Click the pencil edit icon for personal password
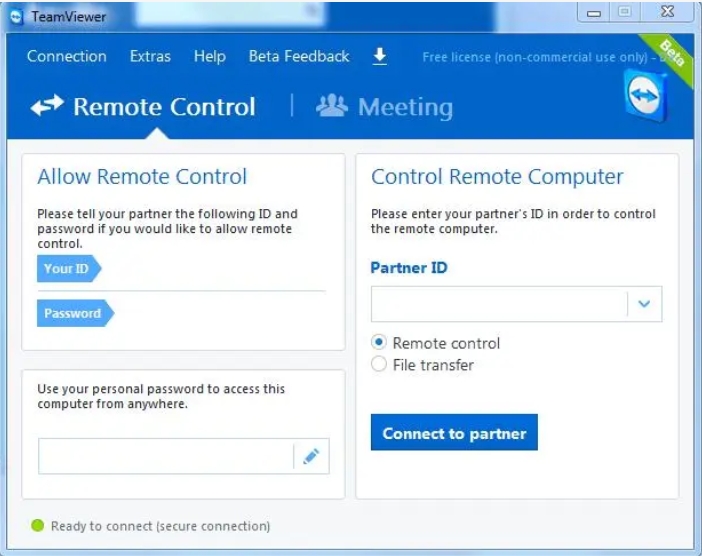Viewport: 702px width, 556px height. [311, 456]
